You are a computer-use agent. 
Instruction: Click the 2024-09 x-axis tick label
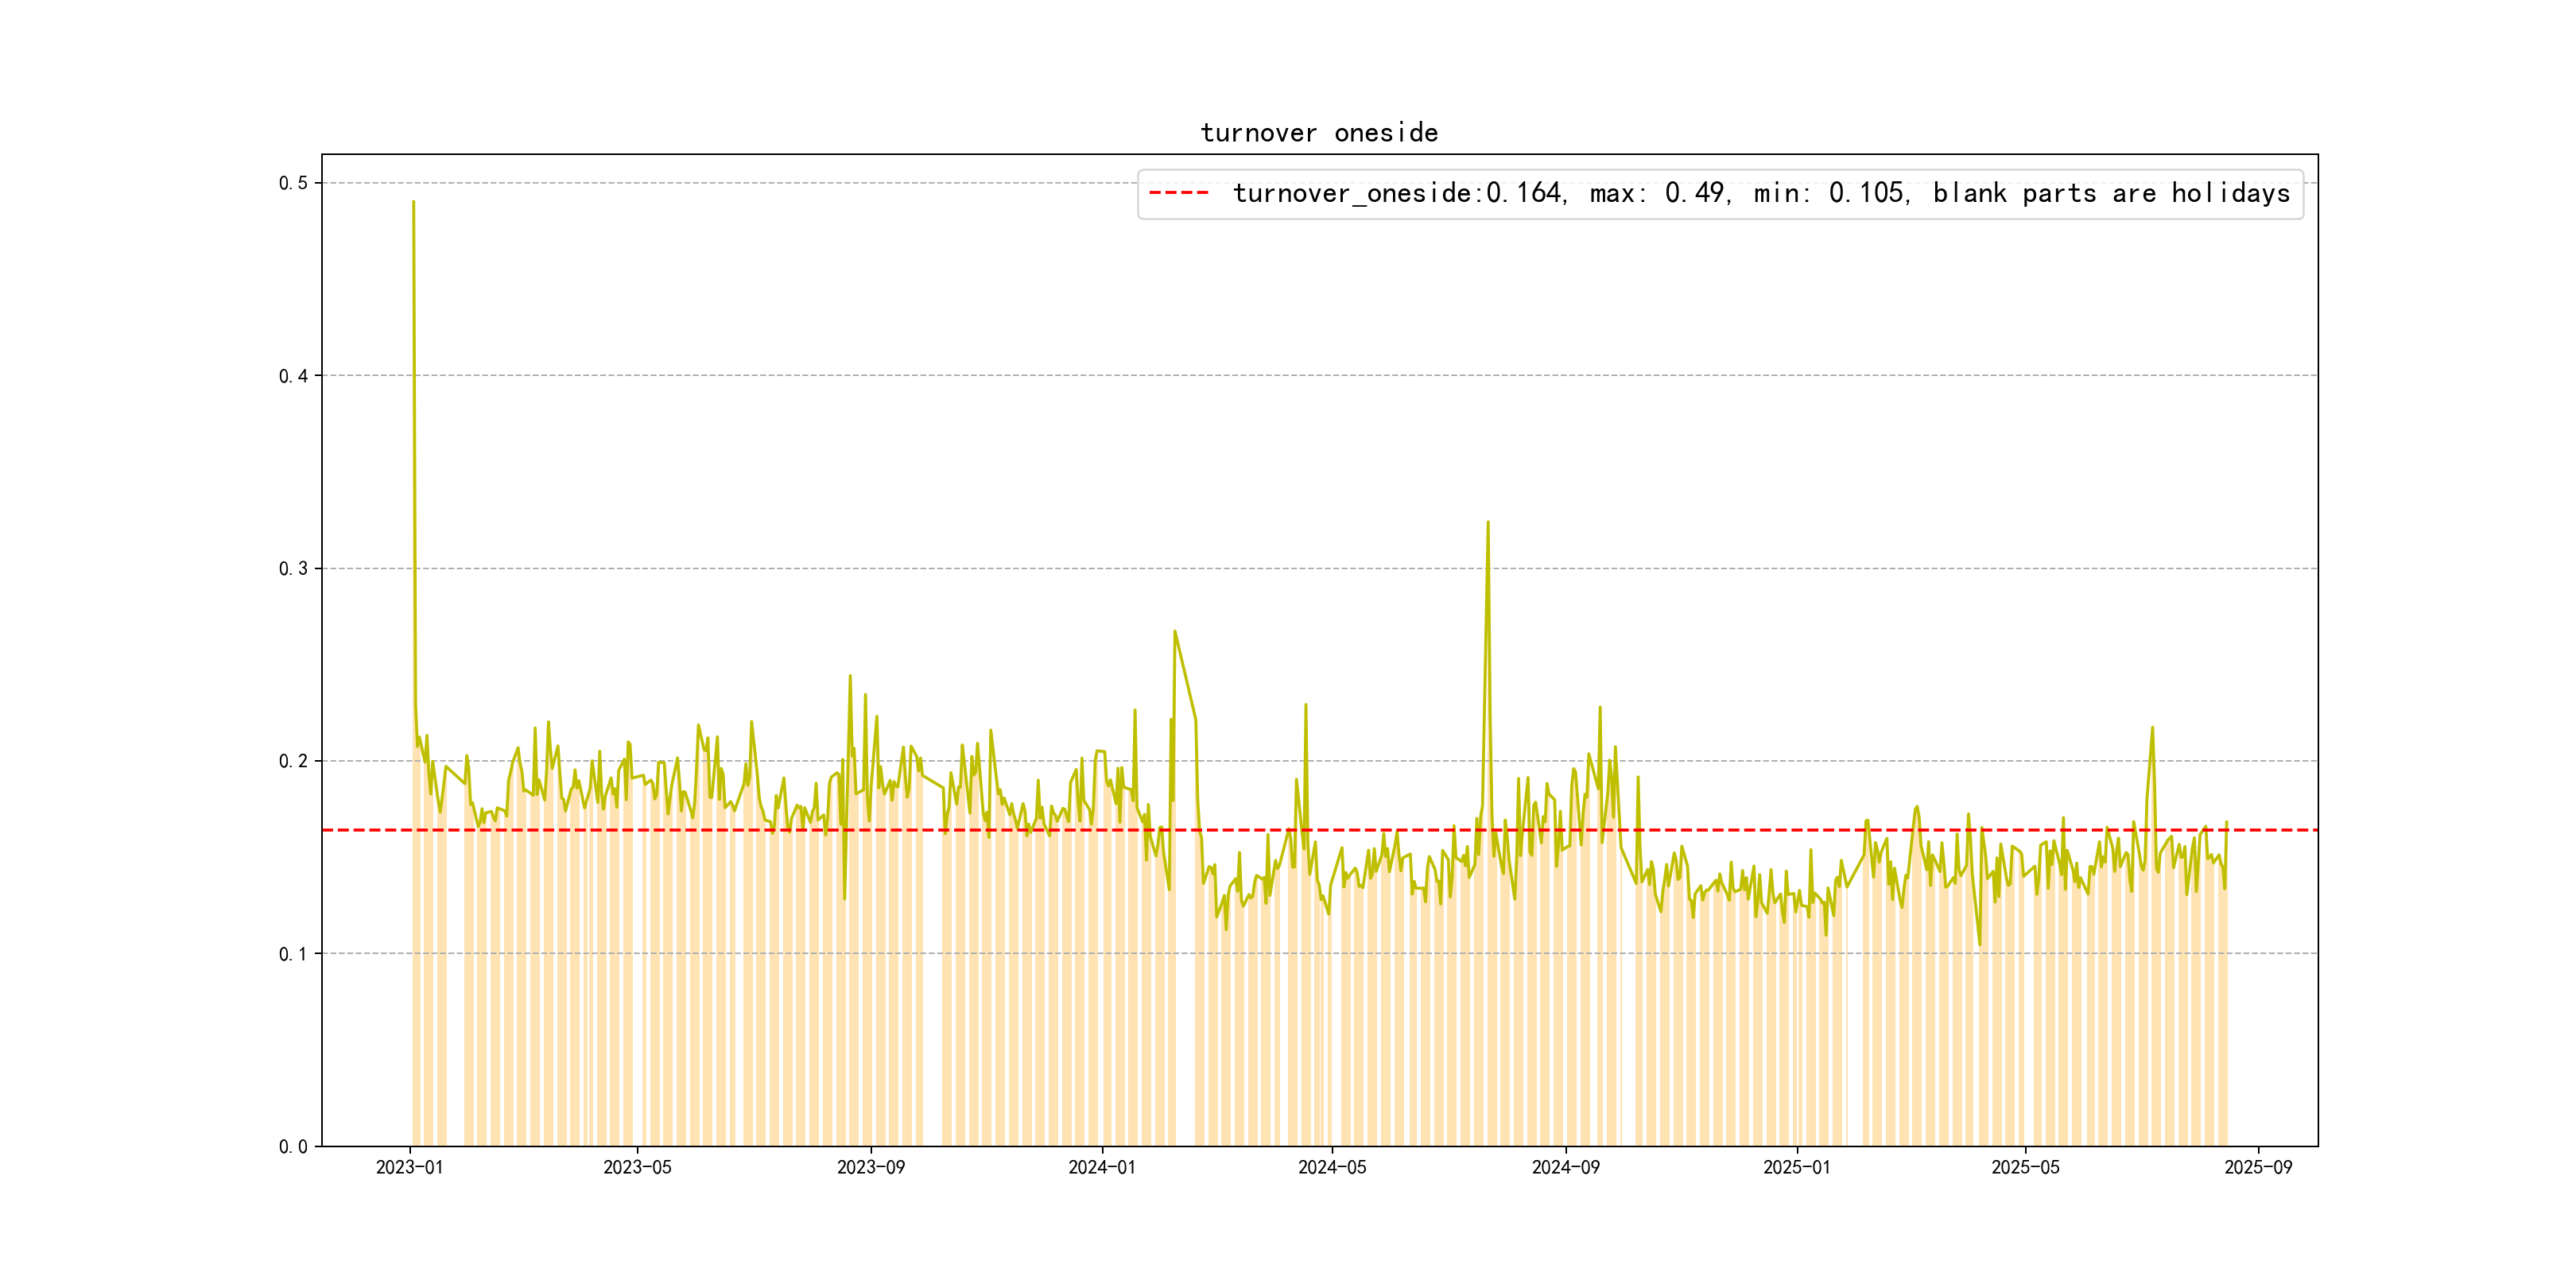pos(1565,1167)
